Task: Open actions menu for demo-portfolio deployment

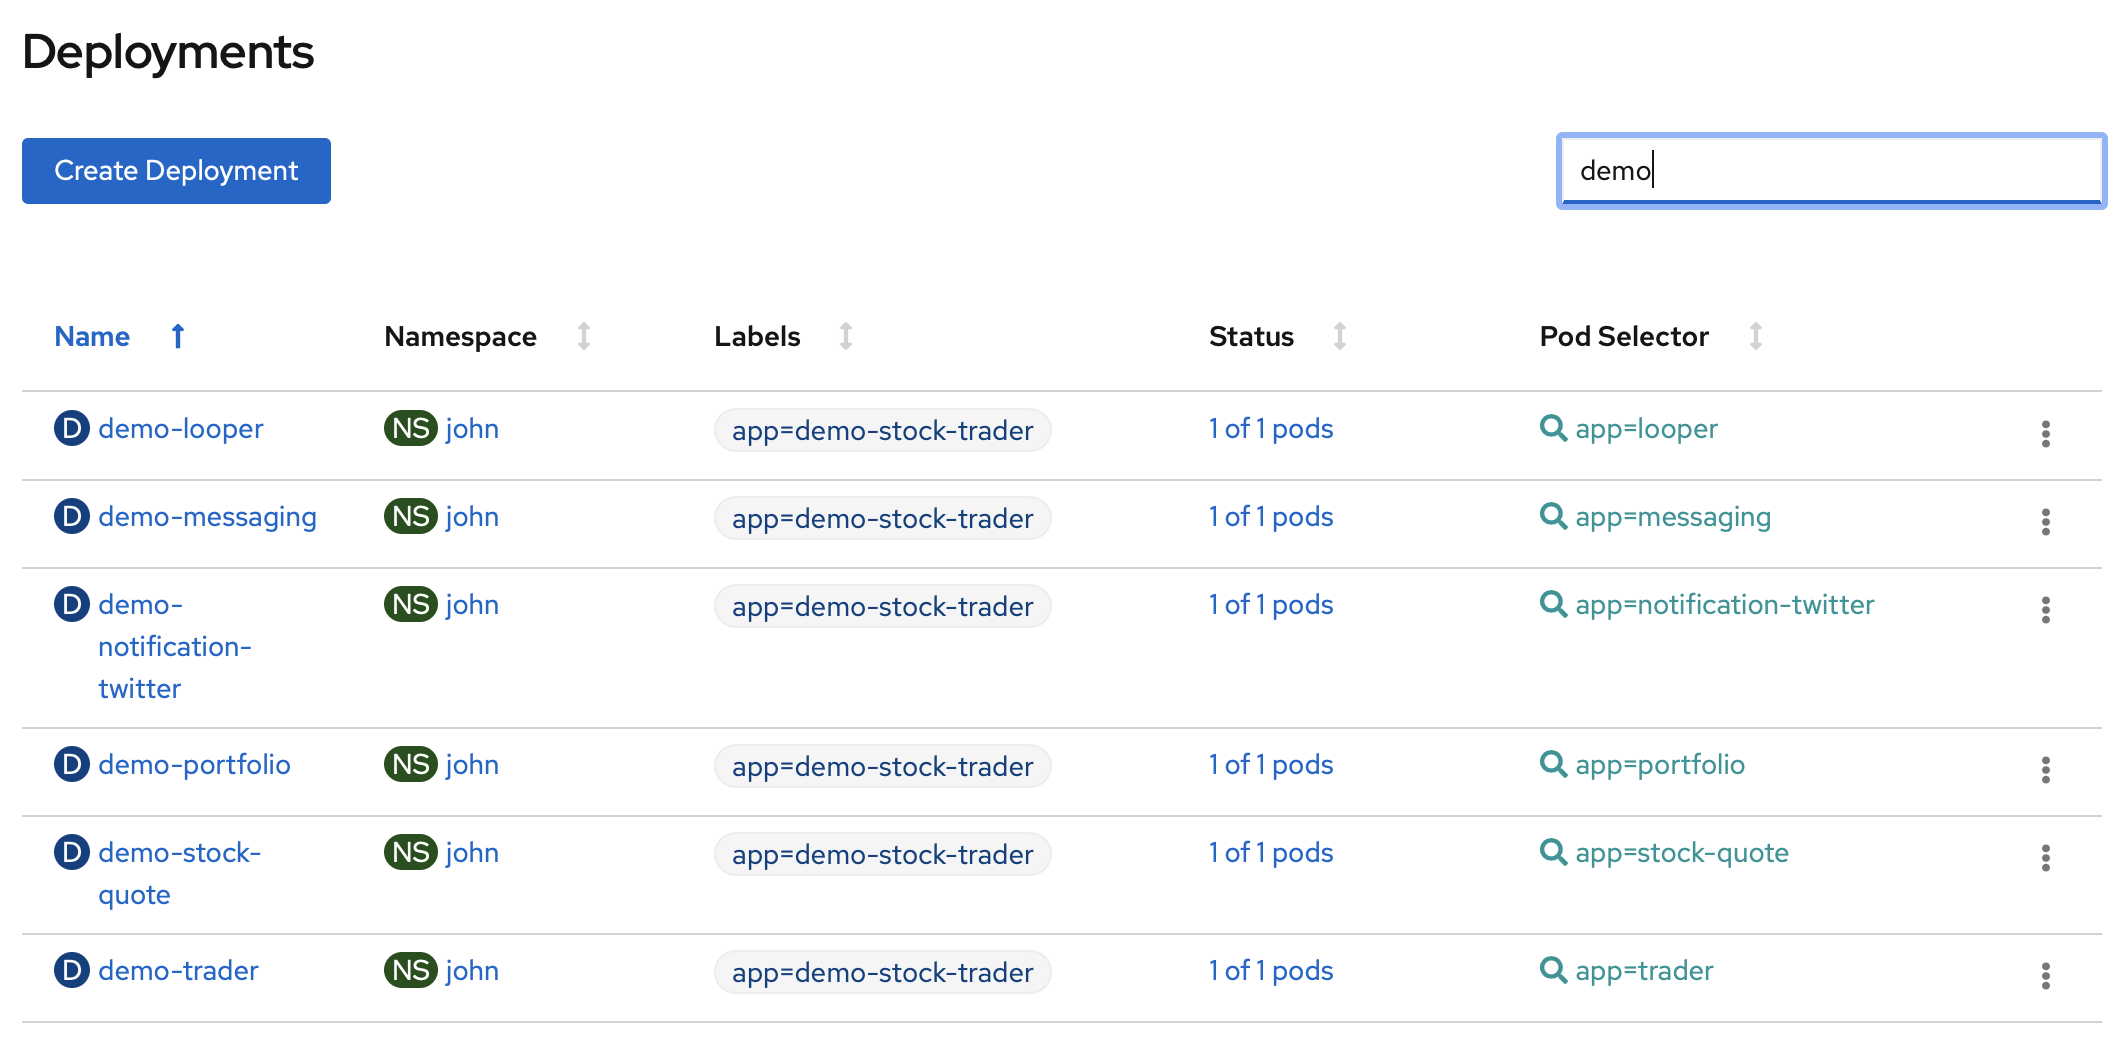Action: tap(2045, 769)
